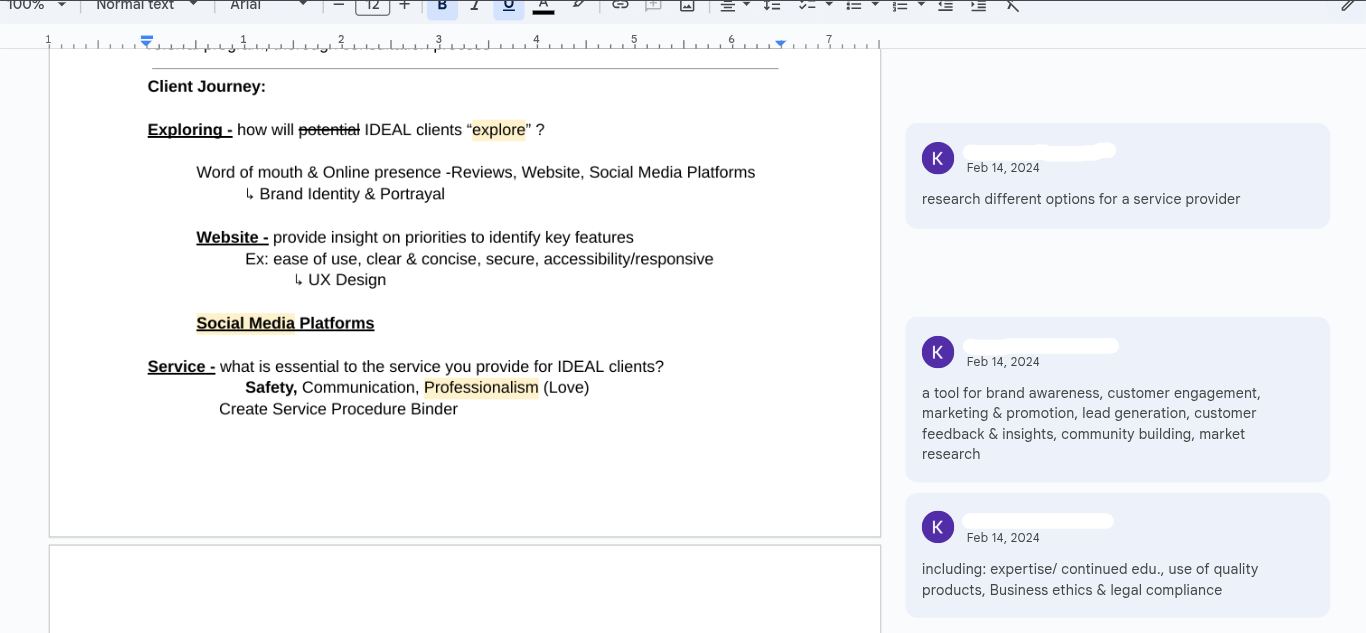This screenshot has height=633, width=1366.
Task: Open the zoom level dropdown
Action: 36,6
